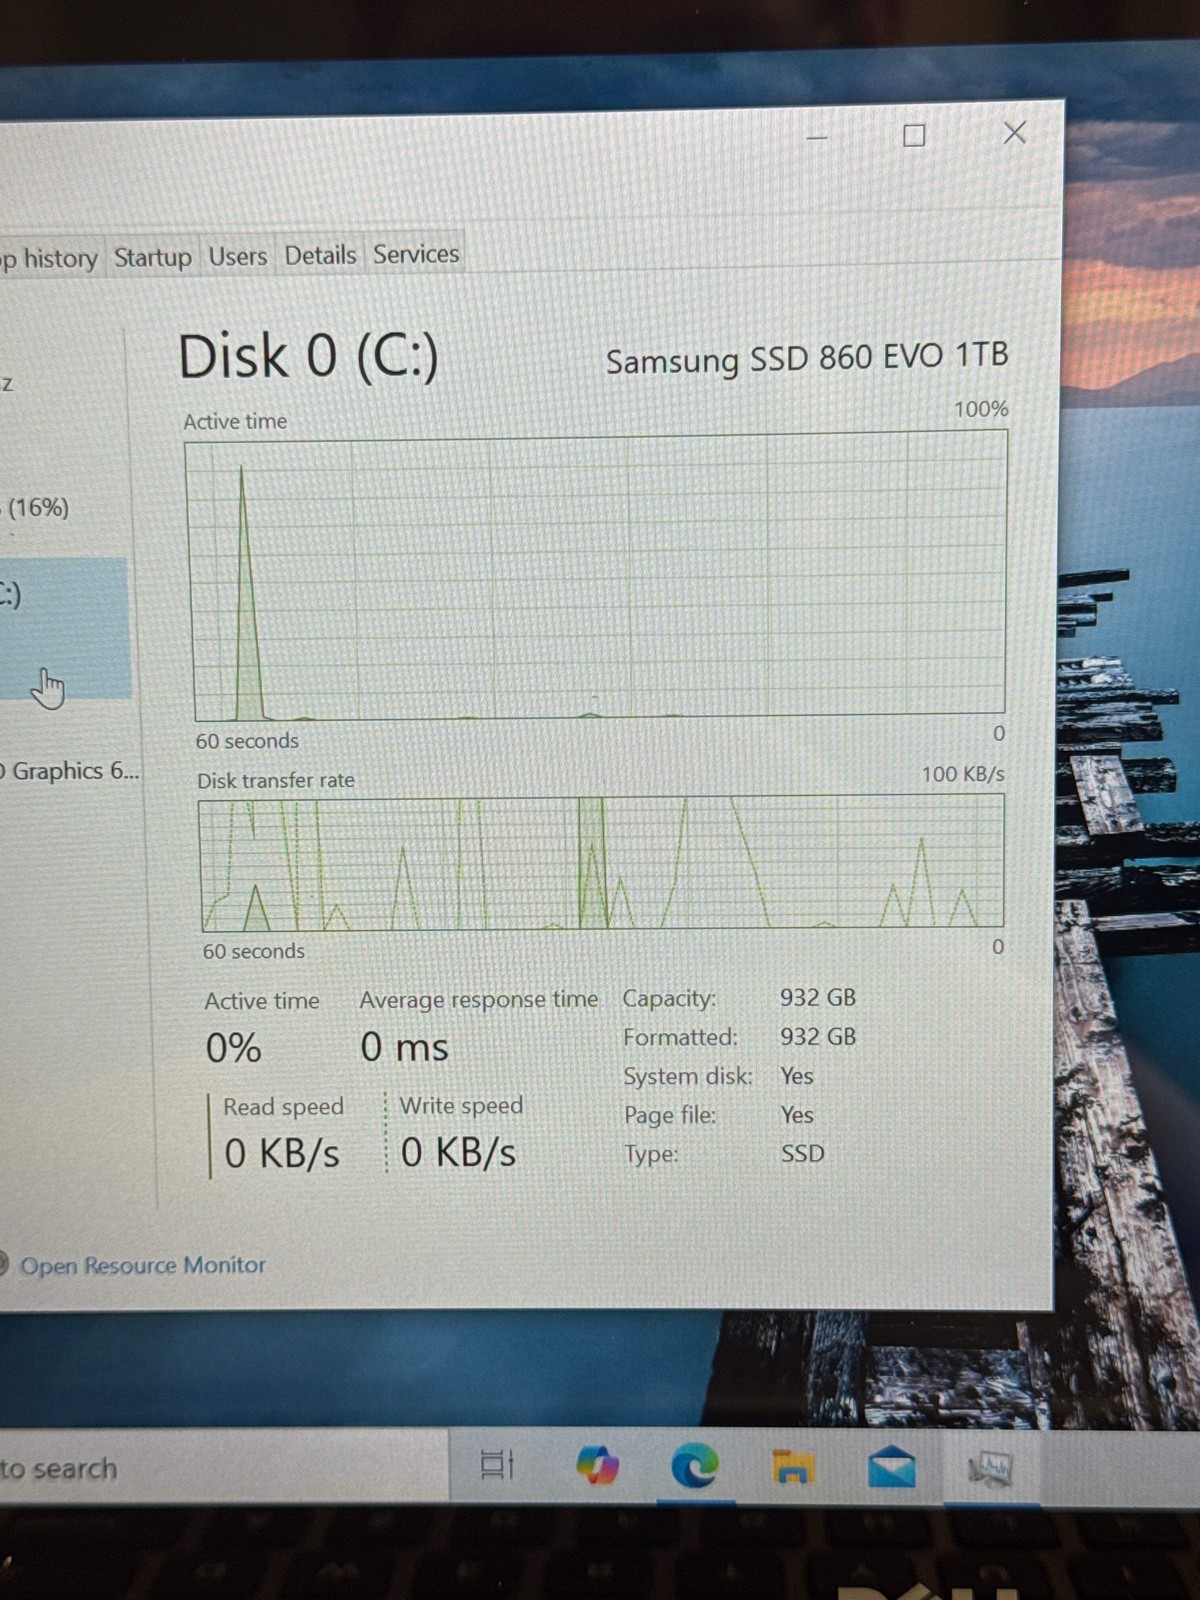This screenshot has height=1600, width=1200.
Task: Click the 'Type:' label
Action: 651,1154
